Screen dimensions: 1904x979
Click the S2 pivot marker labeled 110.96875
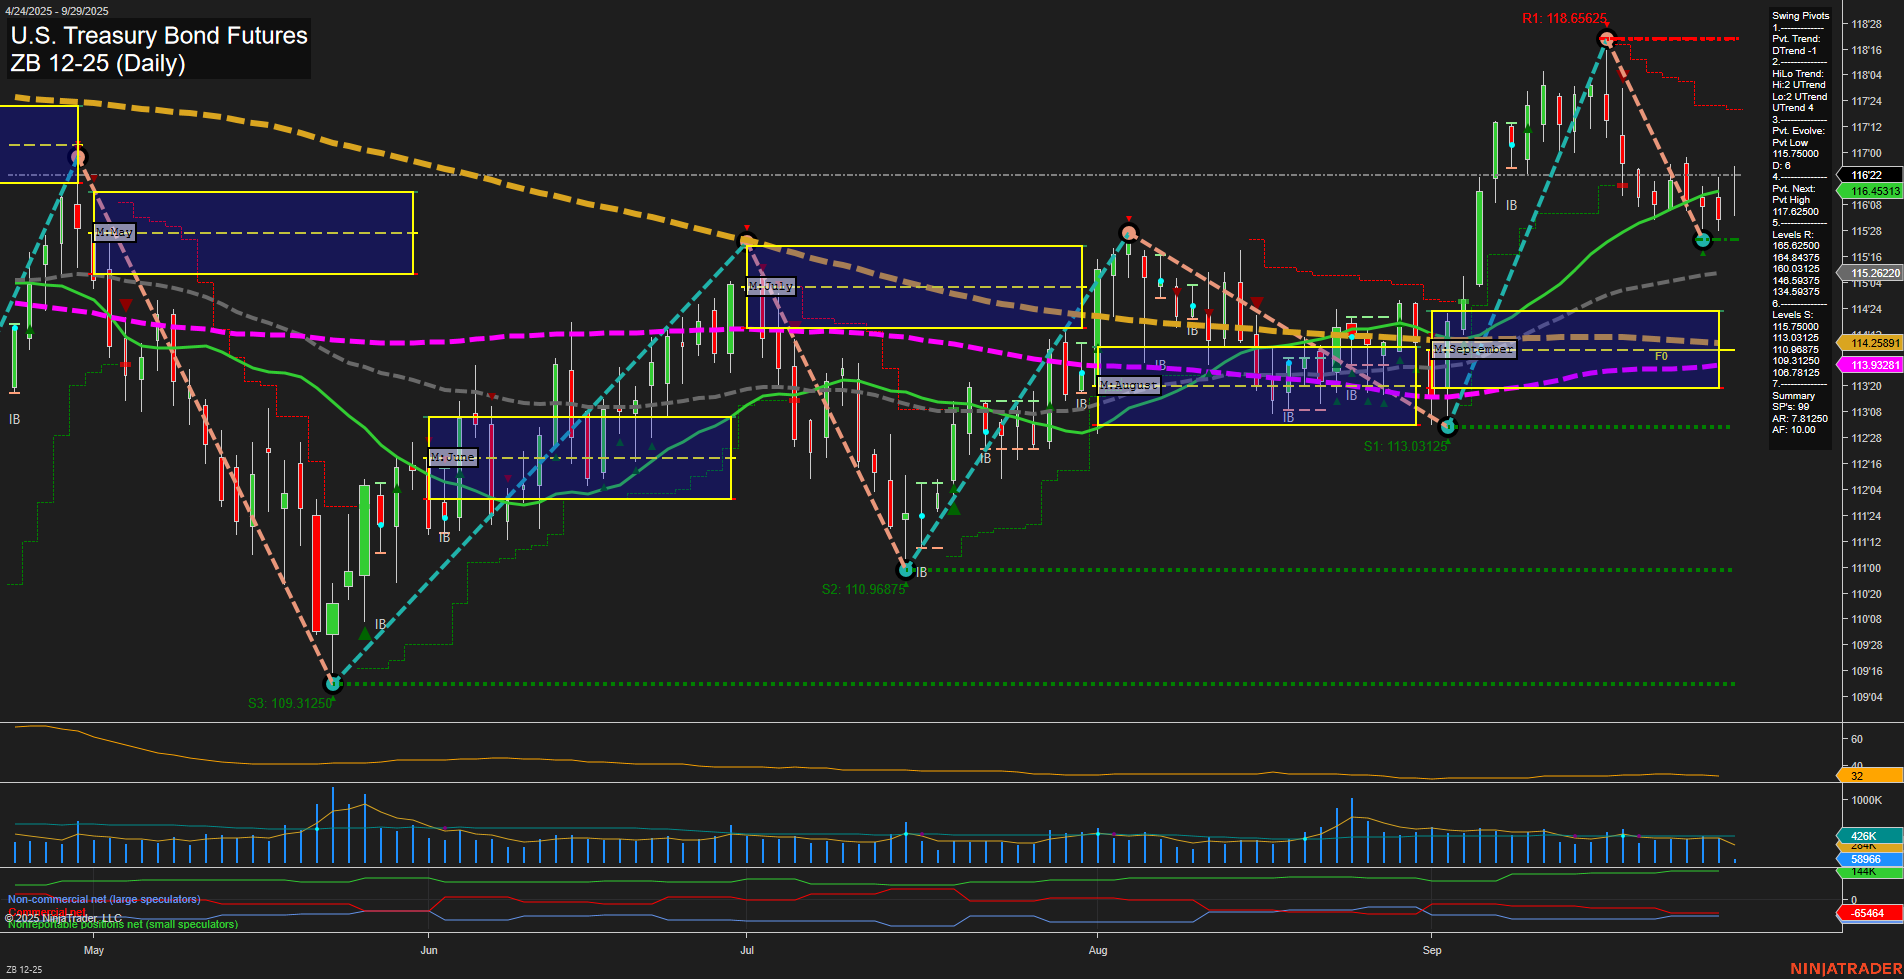(x=906, y=570)
